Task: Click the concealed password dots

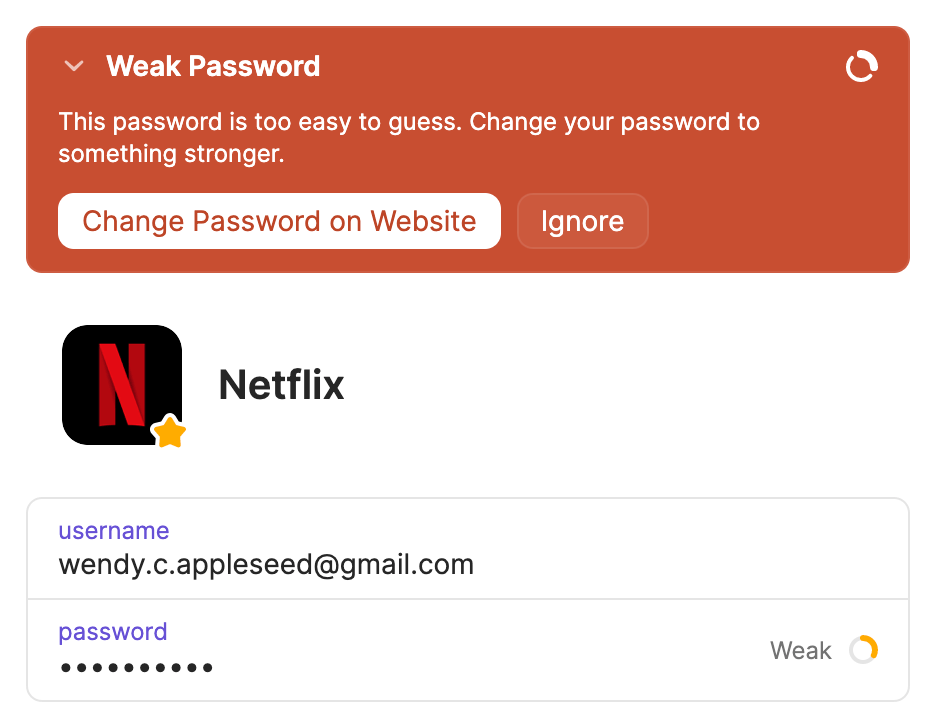Action: 136,667
